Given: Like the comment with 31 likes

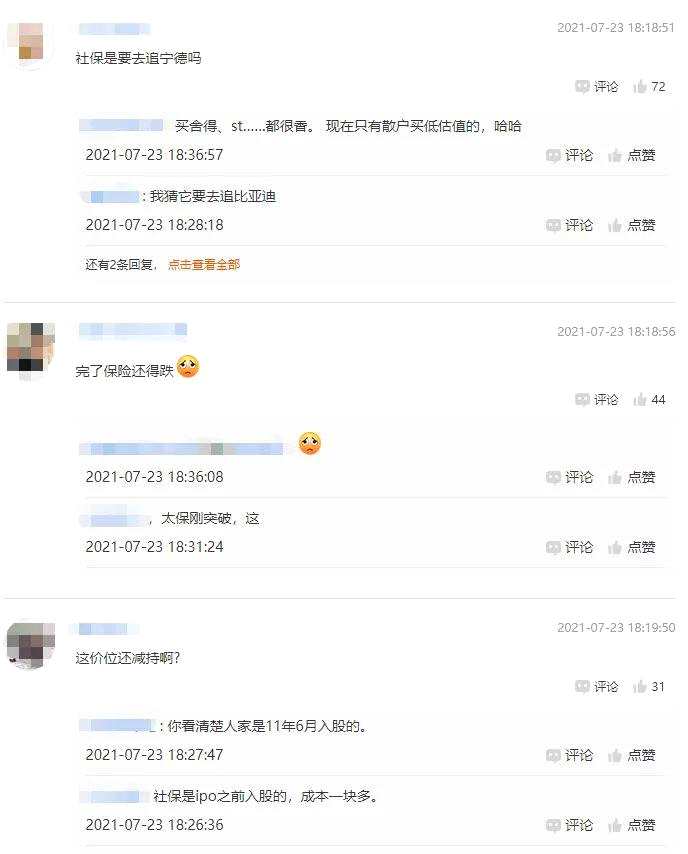Looking at the screenshot, I should (x=649, y=687).
